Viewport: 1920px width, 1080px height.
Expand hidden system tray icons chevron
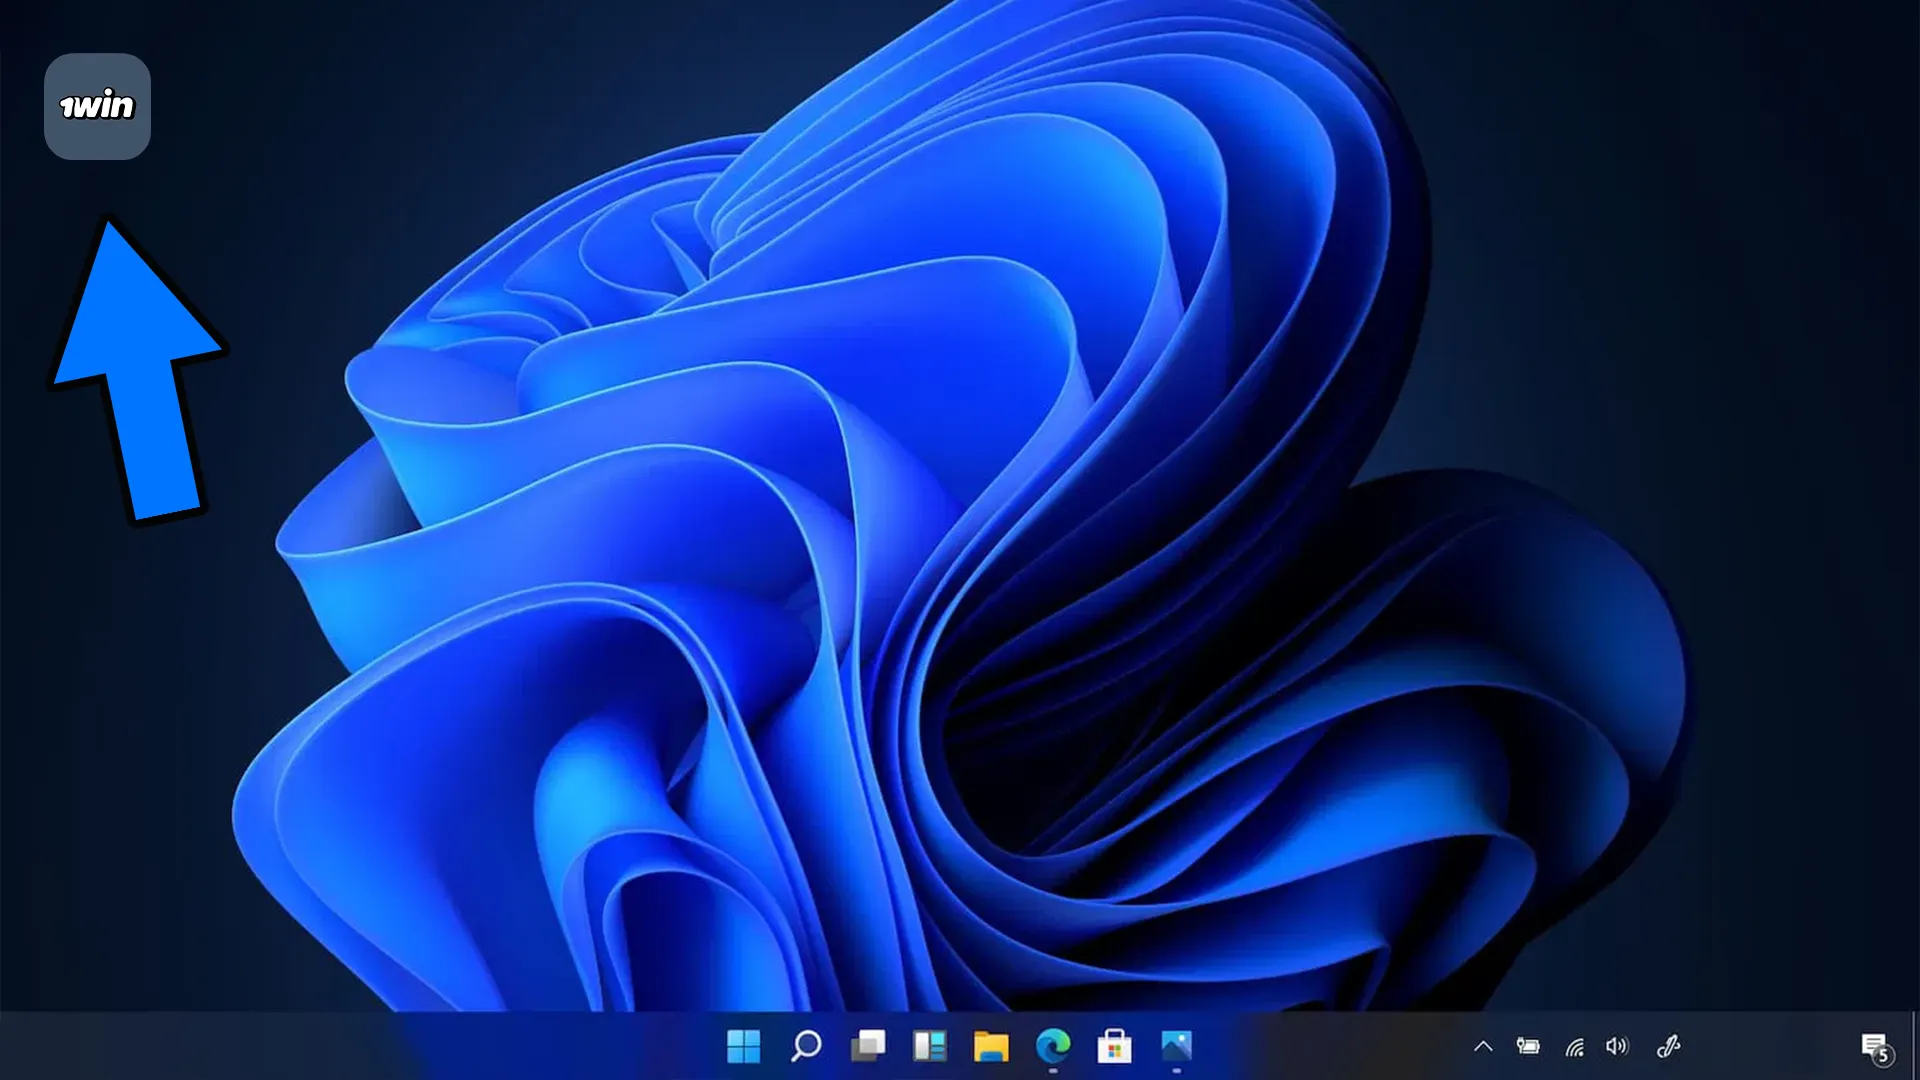coord(1483,1047)
